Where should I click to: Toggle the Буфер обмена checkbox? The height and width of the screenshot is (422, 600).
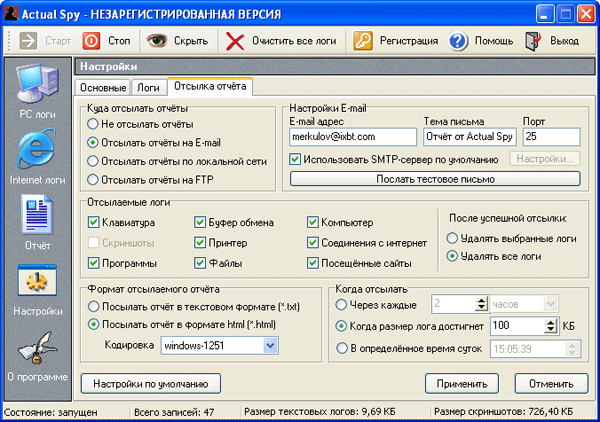200,222
